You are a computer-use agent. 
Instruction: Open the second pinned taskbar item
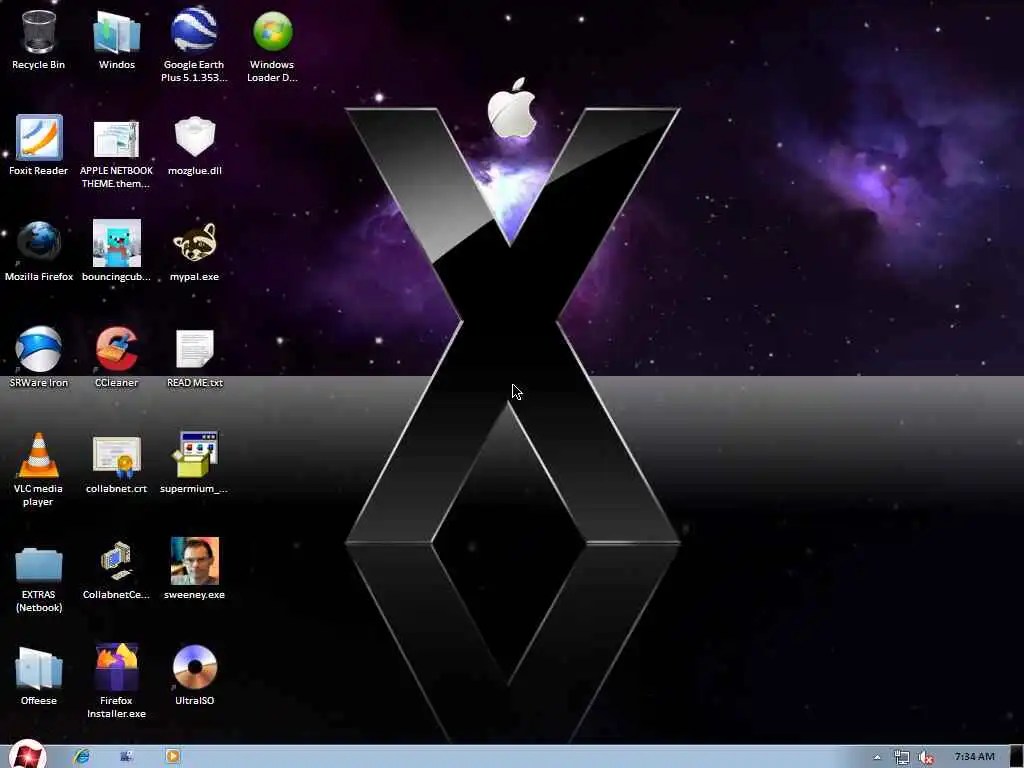coord(127,756)
